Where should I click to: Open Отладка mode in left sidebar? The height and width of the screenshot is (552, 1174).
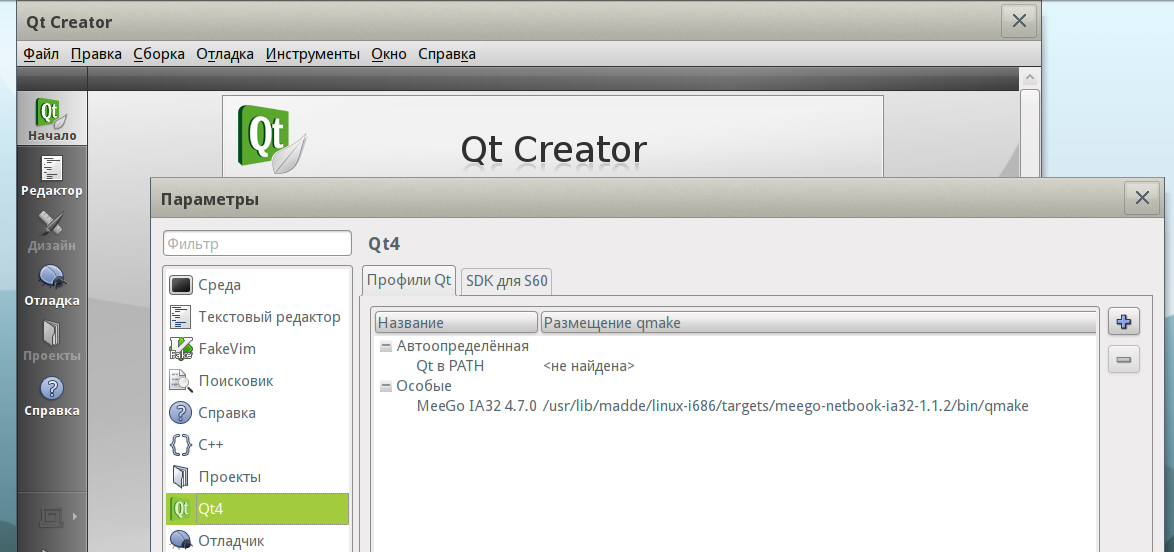pyautogui.click(x=52, y=285)
